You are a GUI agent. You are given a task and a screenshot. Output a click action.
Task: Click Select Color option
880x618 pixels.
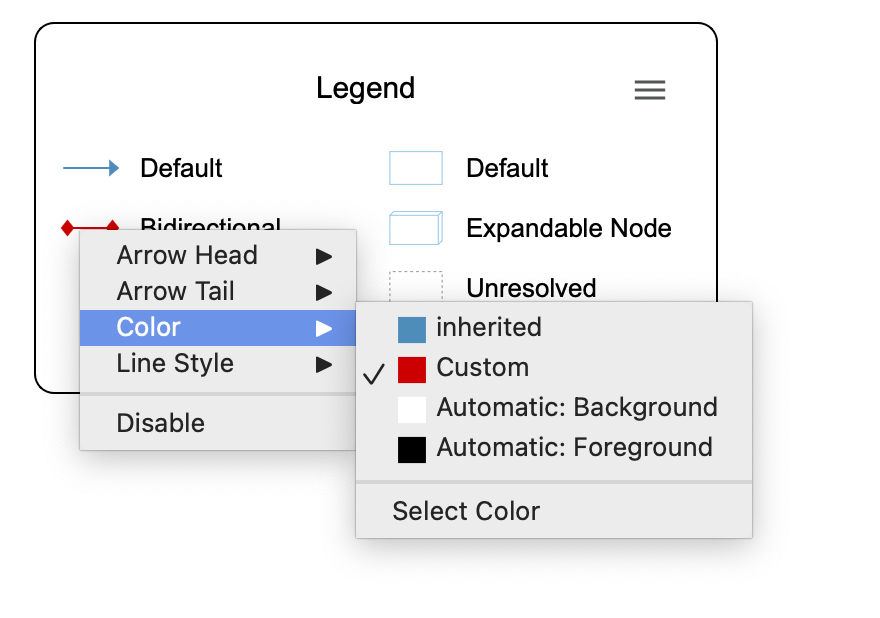466,511
